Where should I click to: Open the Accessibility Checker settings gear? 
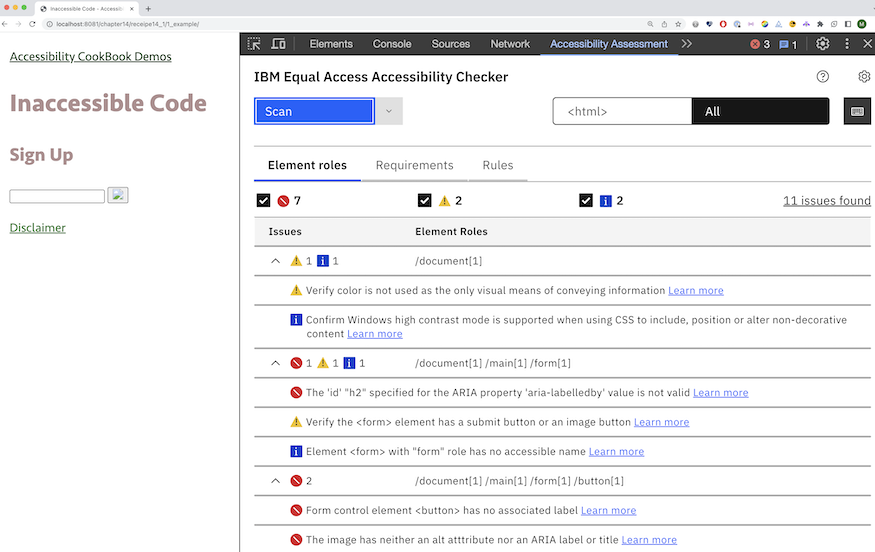[x=864, y=76]
